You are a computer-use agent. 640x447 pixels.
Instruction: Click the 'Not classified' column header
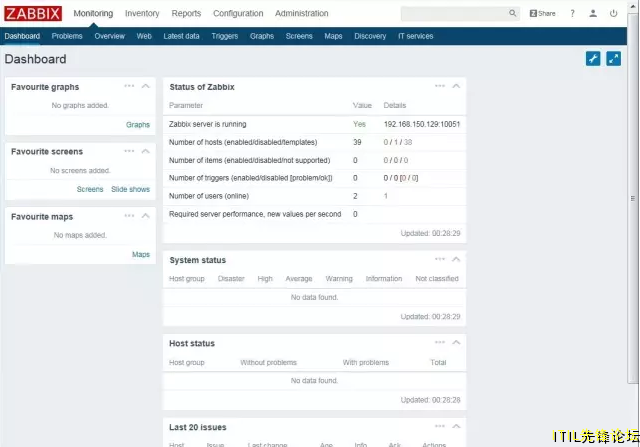pos(437,278)
